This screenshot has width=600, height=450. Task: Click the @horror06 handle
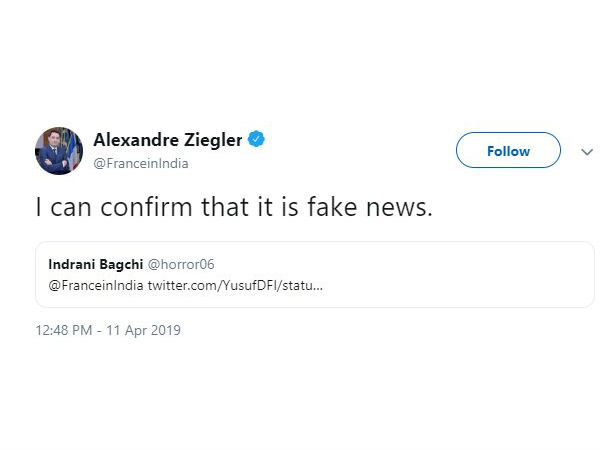pyautogui.click(x=181, y=265)
